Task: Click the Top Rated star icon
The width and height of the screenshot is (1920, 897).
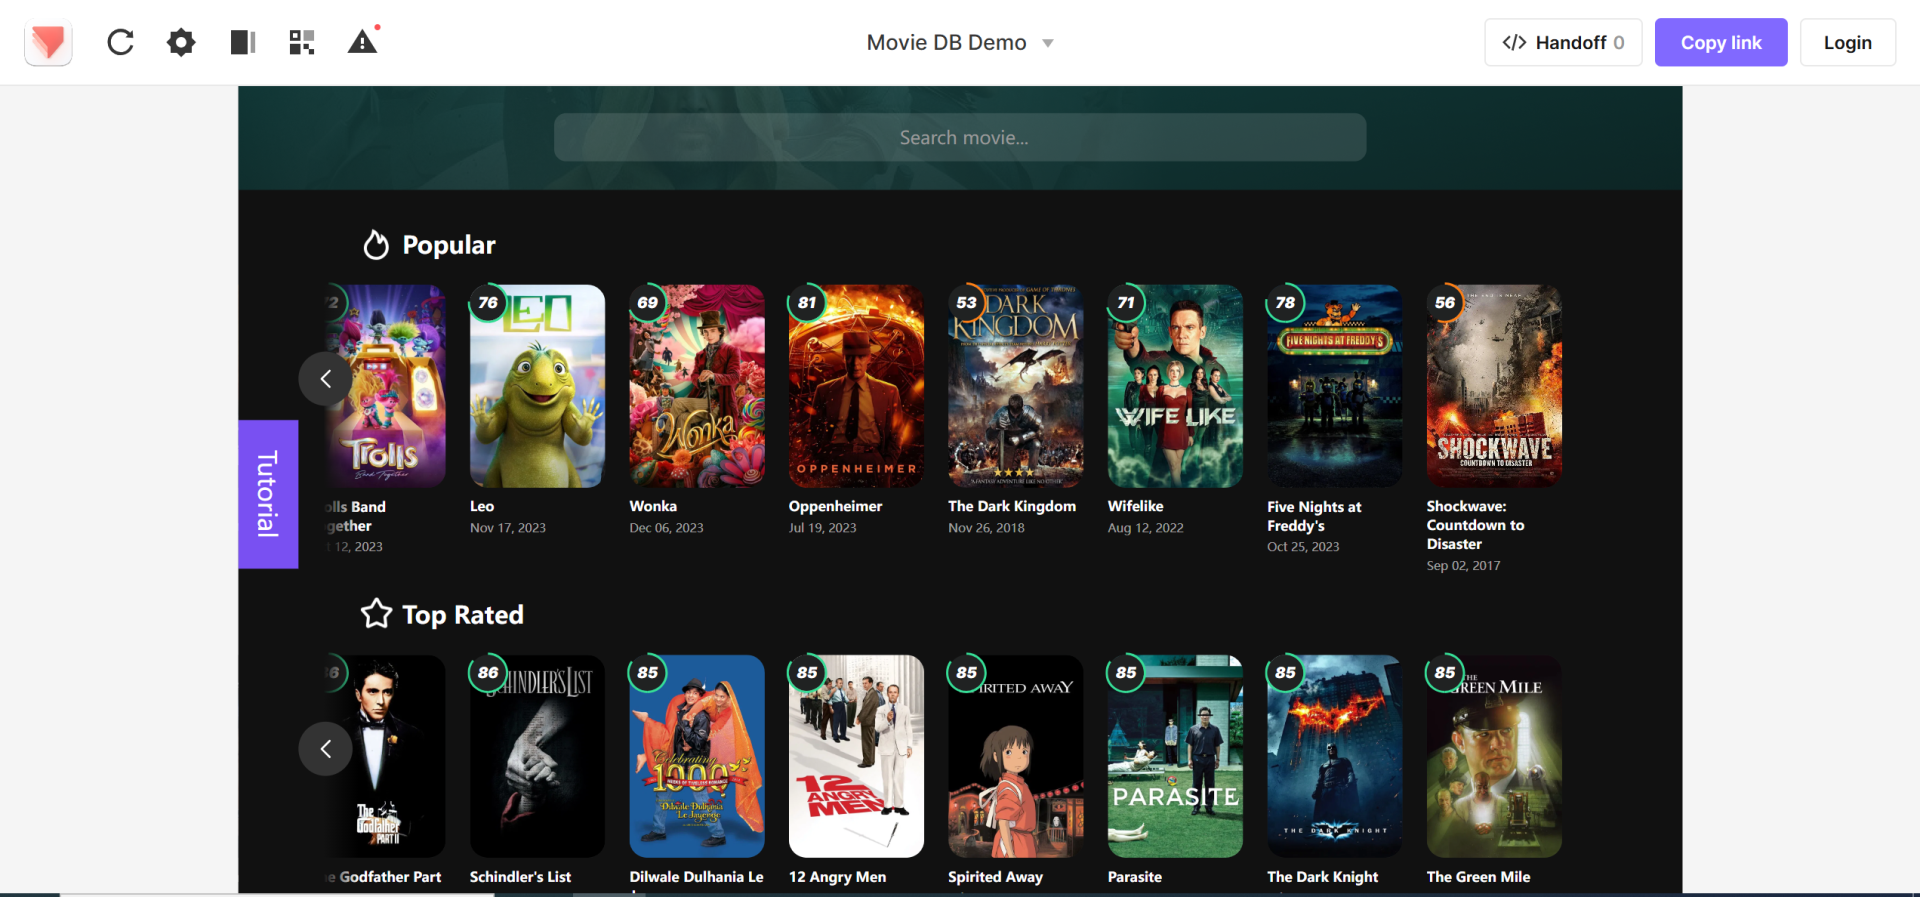Action: 376,613
